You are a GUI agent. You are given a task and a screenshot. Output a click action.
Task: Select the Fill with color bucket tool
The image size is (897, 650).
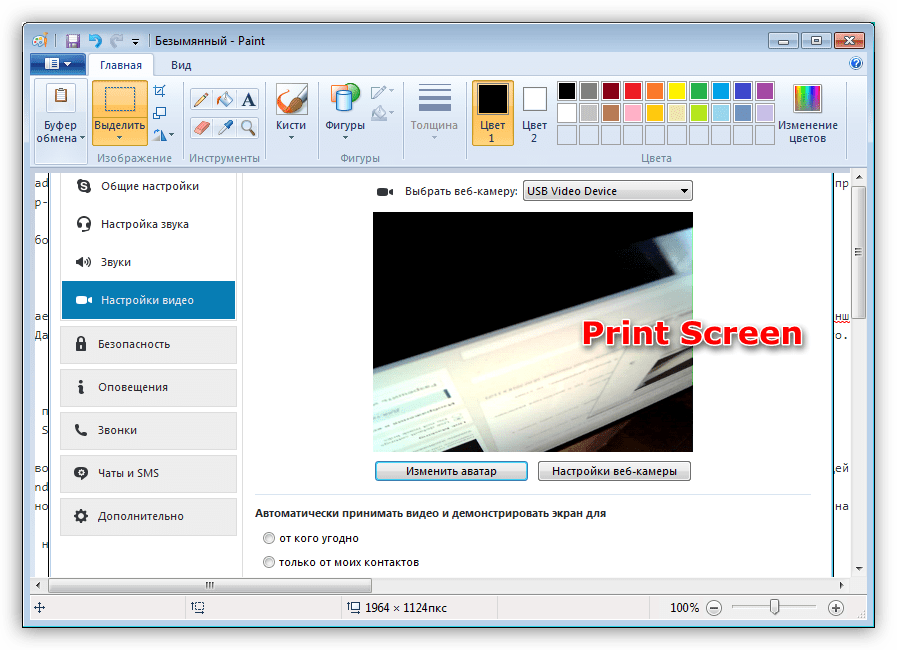click(x=225, y=99)
